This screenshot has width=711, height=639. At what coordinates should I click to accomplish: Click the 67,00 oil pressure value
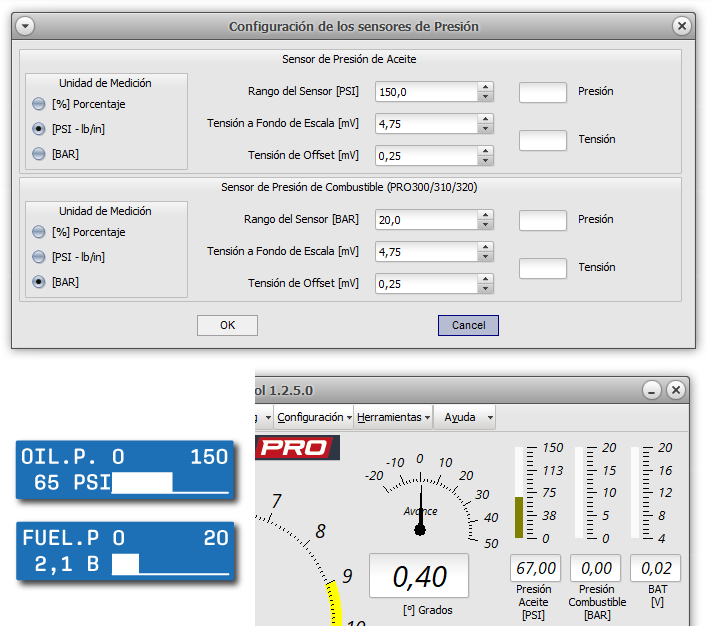pos(536,568)
